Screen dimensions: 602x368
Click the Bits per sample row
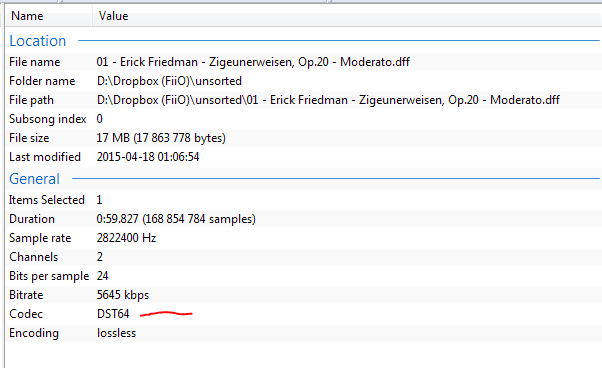tap(303, 276)
